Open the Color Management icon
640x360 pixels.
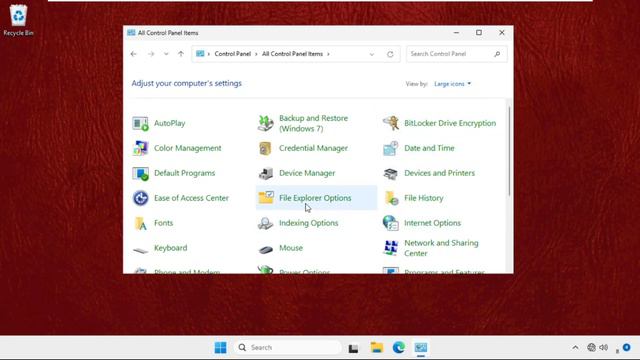tap(140, 148)
